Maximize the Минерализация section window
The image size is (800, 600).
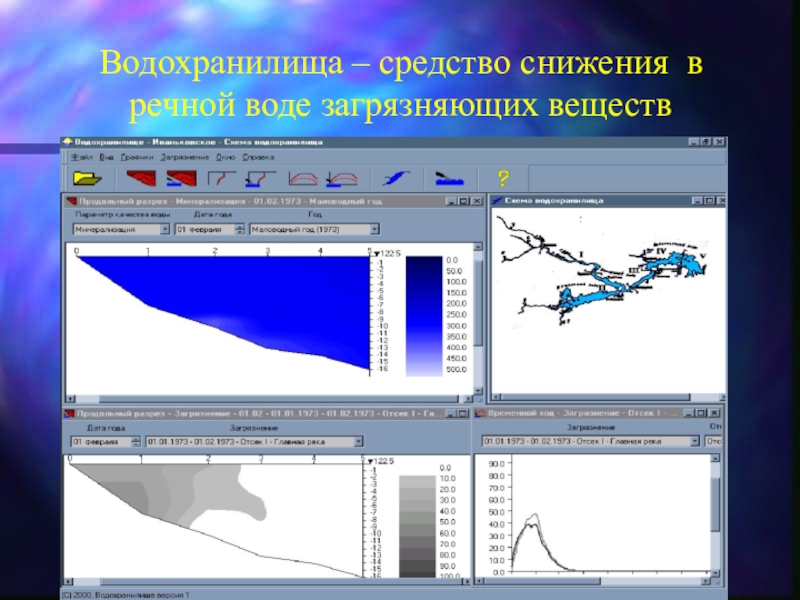(x=464, y=201)
